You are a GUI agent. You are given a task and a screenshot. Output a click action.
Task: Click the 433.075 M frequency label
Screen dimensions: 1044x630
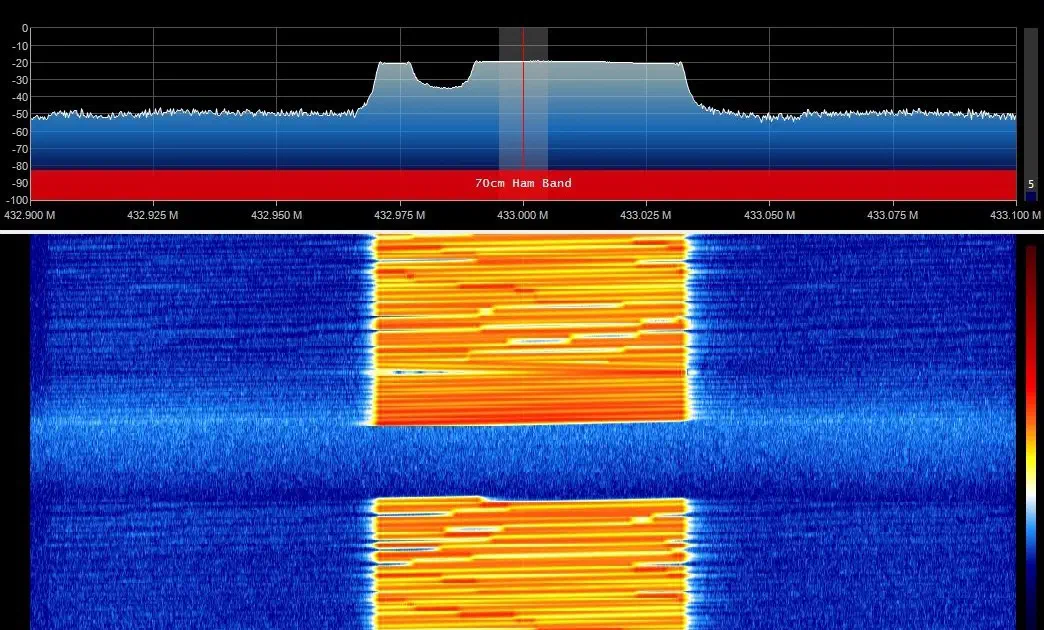892,215
